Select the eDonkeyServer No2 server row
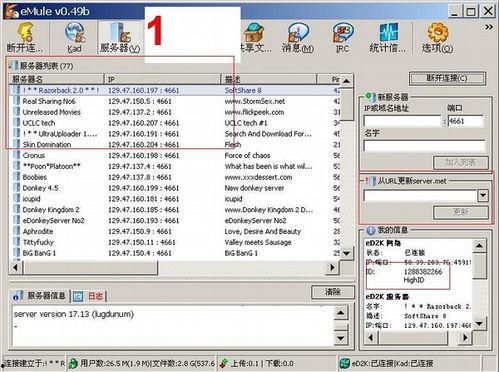Viewport: 499px width, 372px height. coord(175,221)
